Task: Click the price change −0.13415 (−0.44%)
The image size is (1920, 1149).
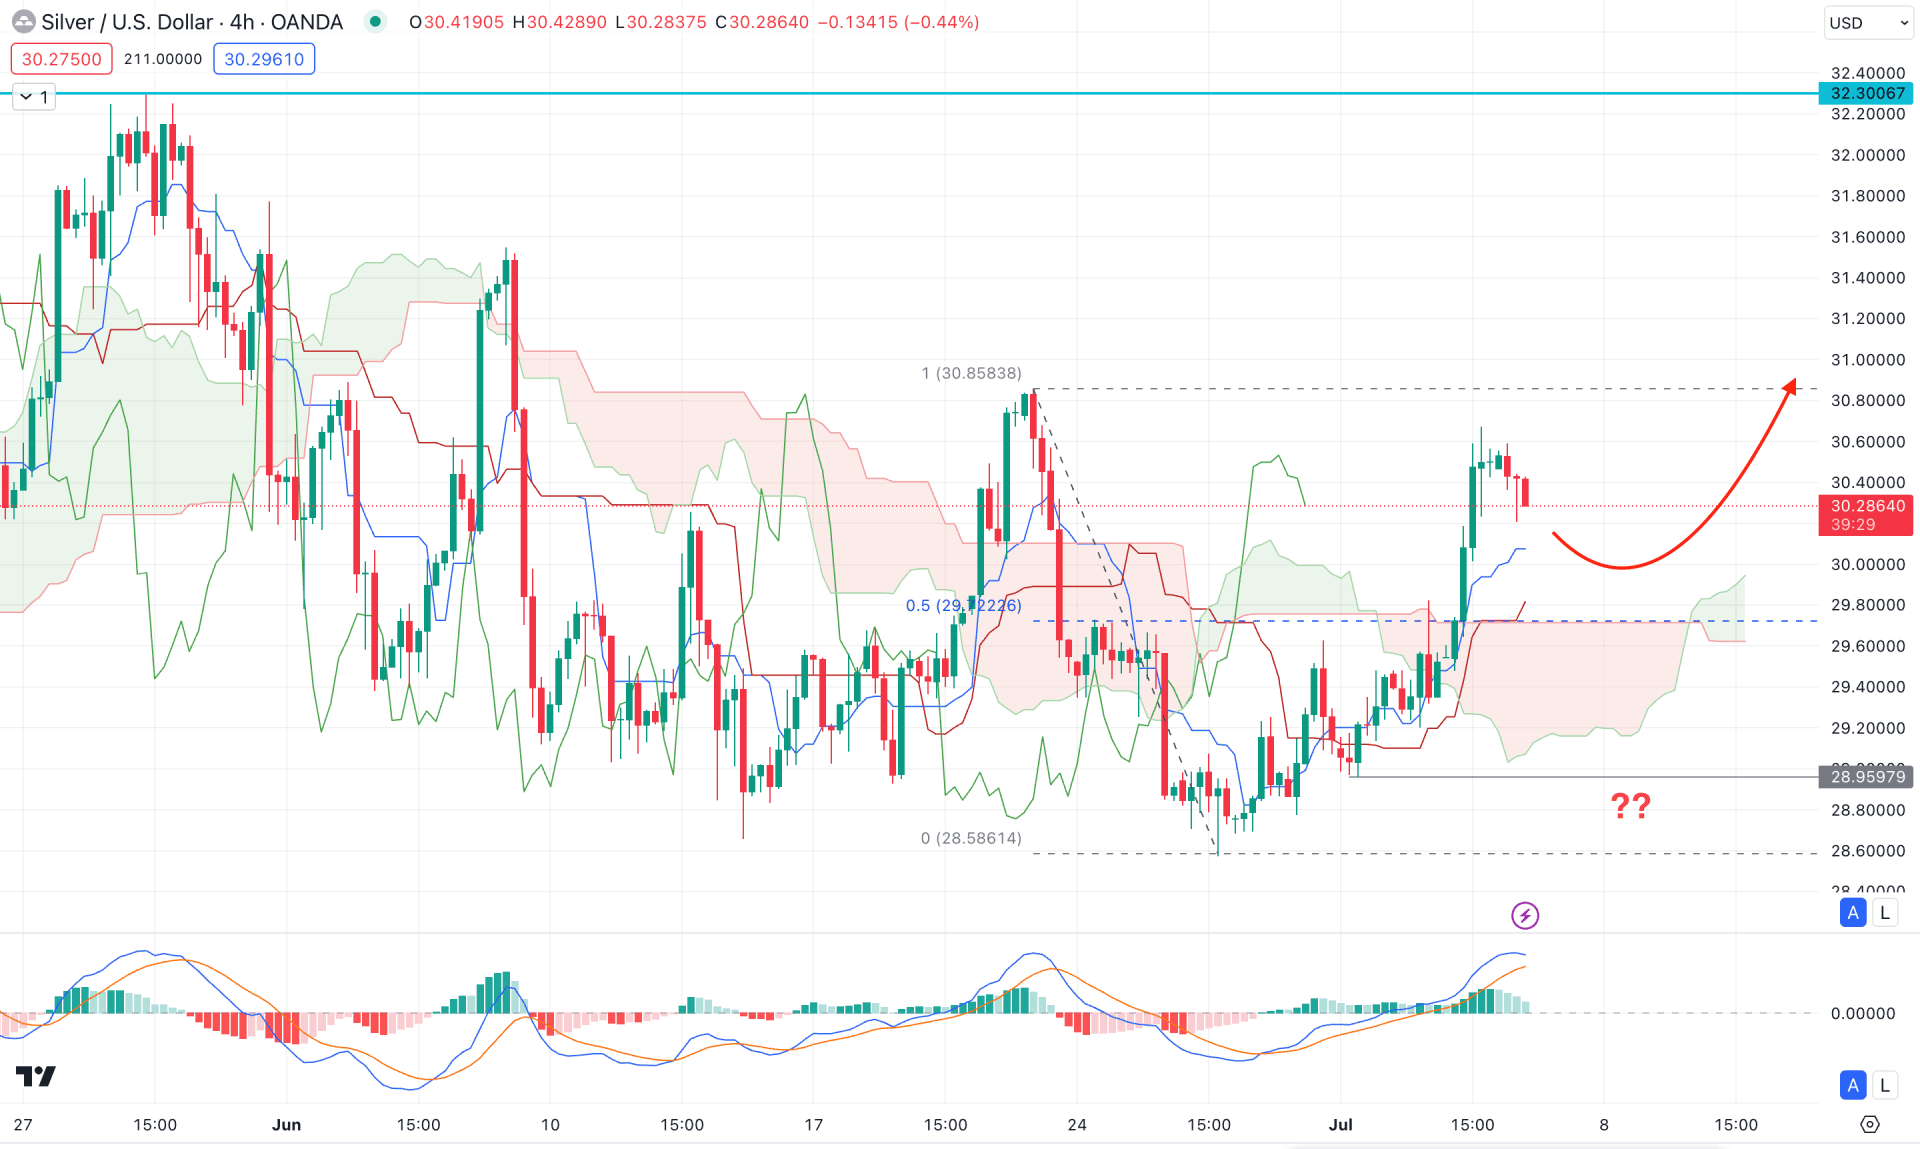Action: [898, 22]
